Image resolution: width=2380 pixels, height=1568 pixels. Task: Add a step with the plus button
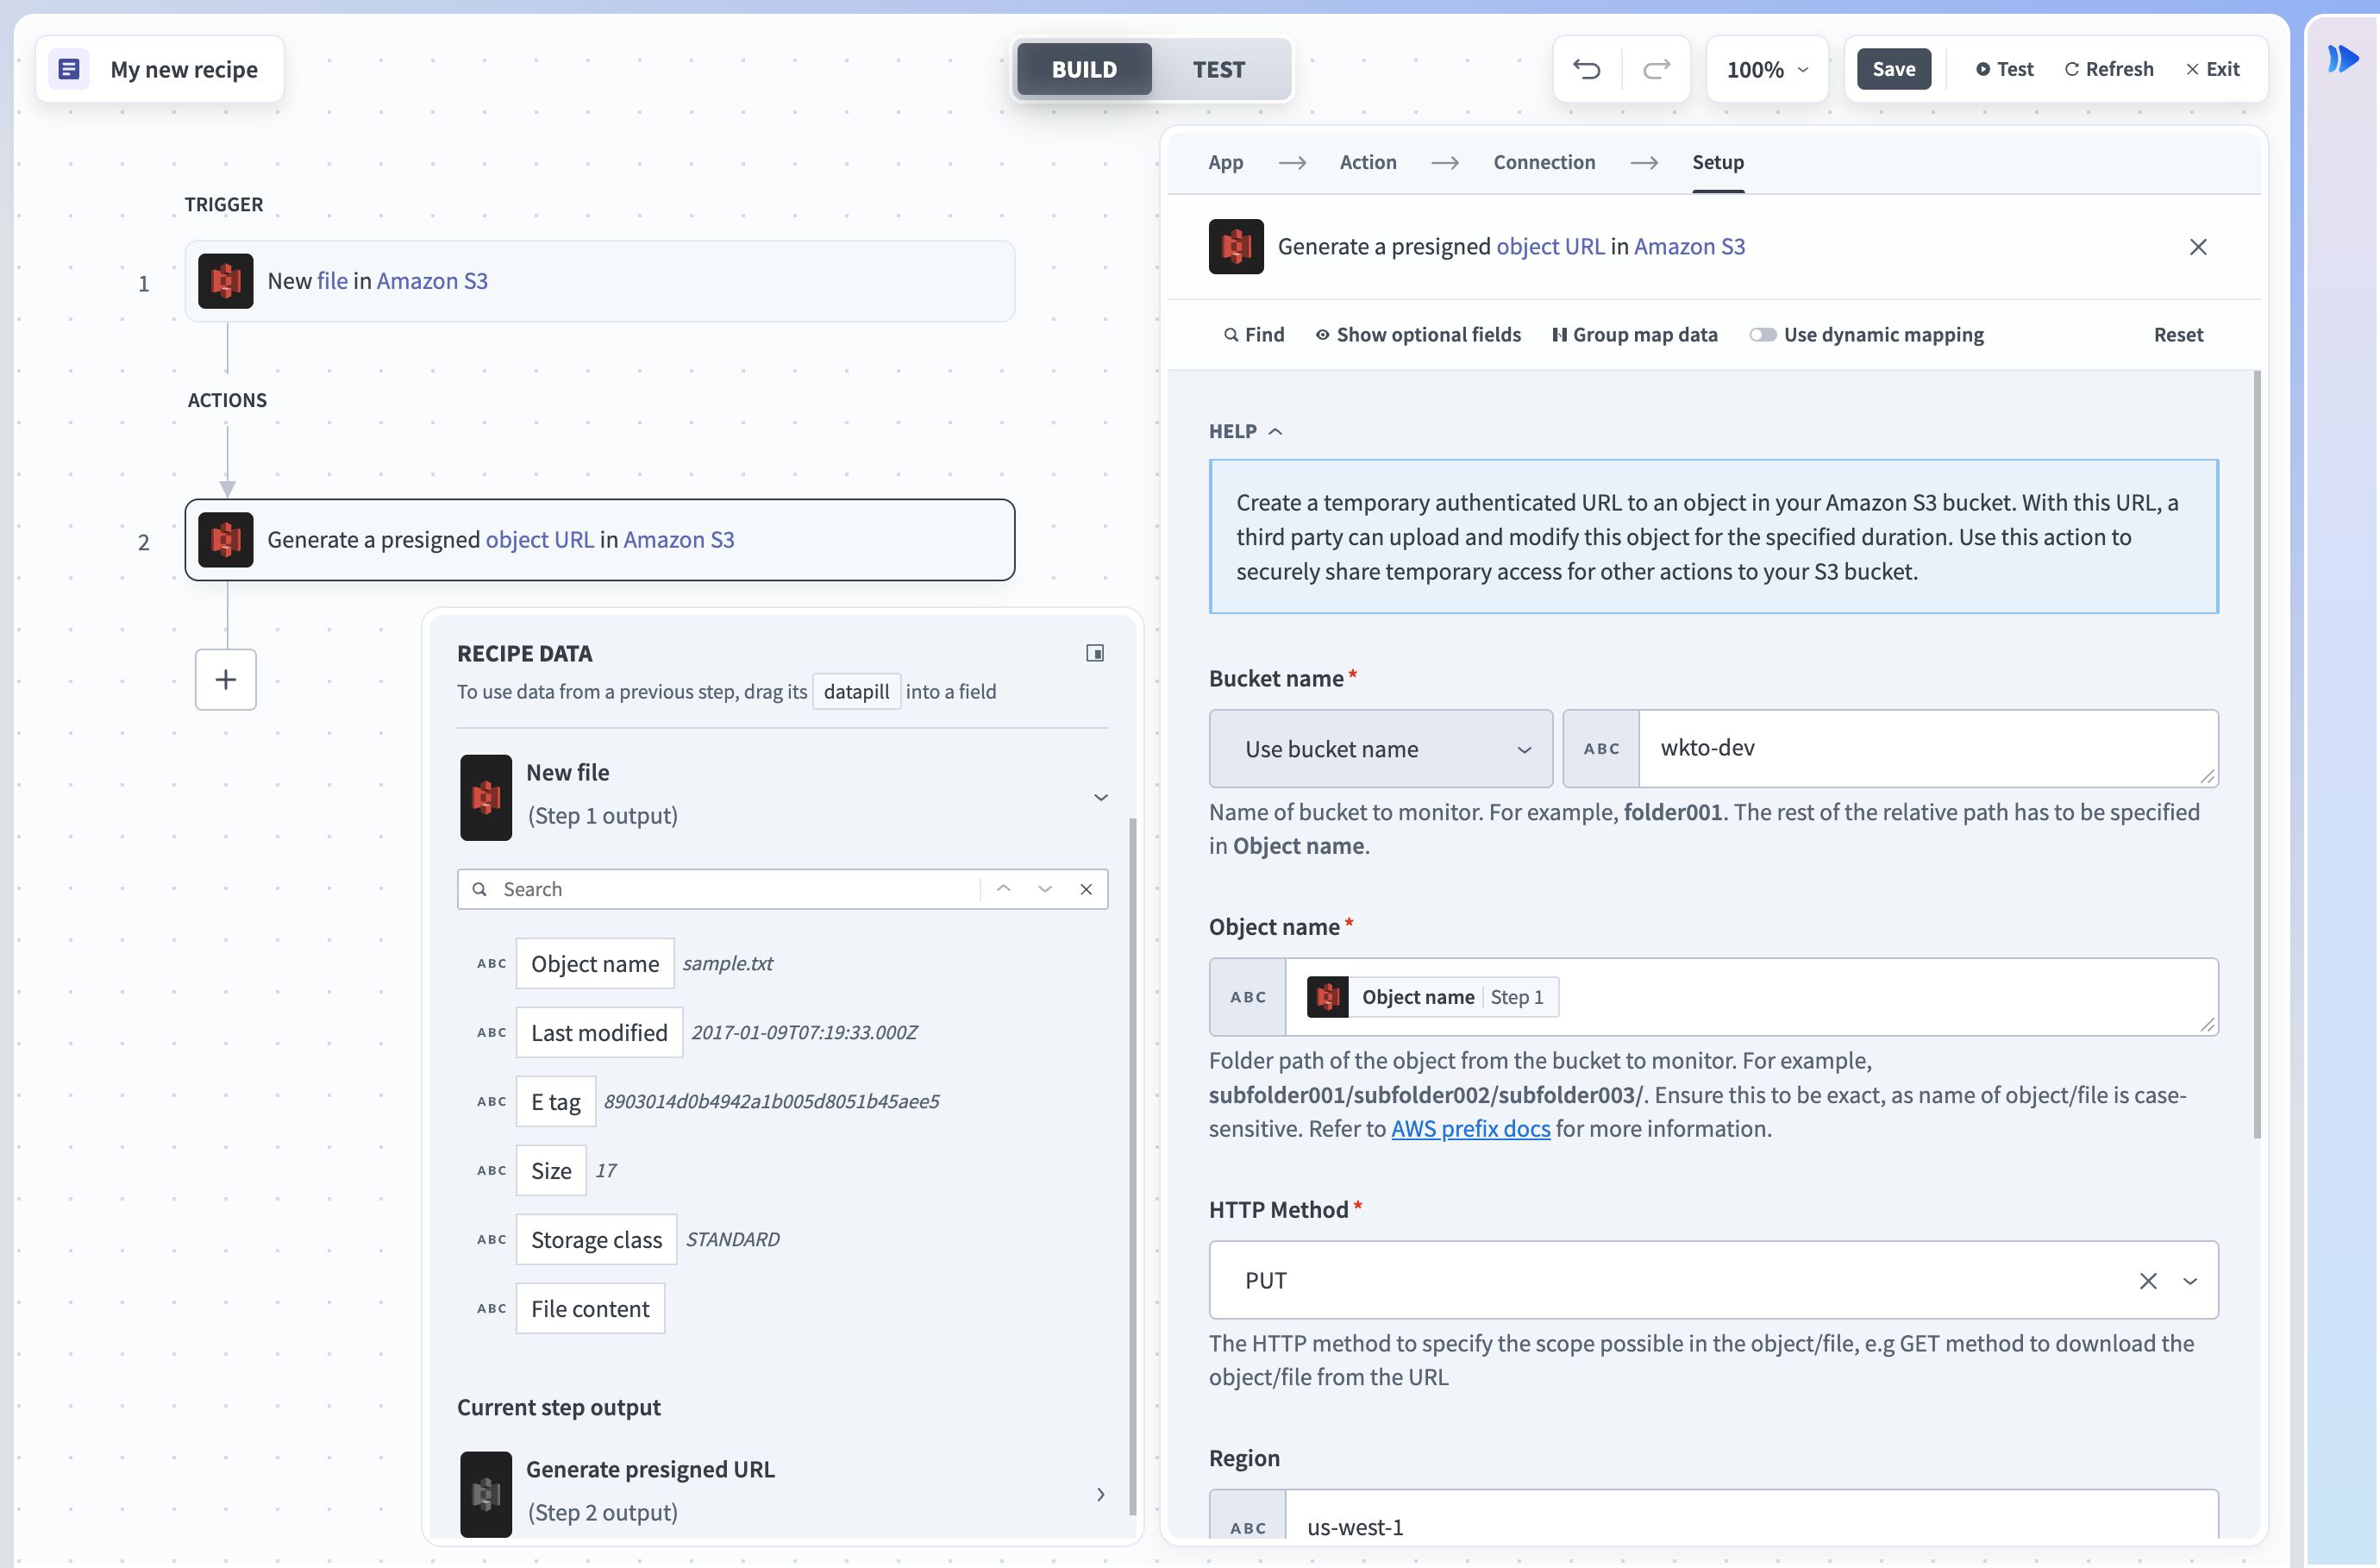pos(226,680)
